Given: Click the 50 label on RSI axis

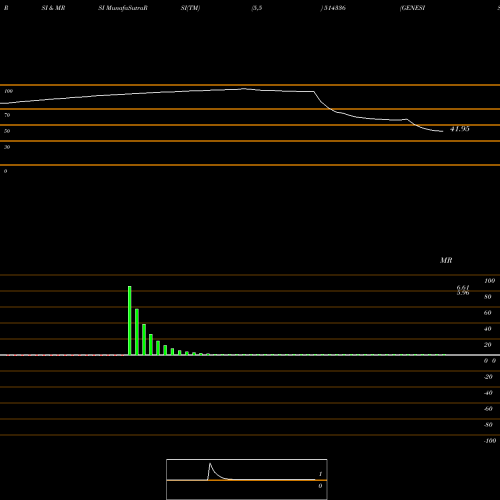Looking at the screenshot, I should pyautogui.click(x=7, y=131).
